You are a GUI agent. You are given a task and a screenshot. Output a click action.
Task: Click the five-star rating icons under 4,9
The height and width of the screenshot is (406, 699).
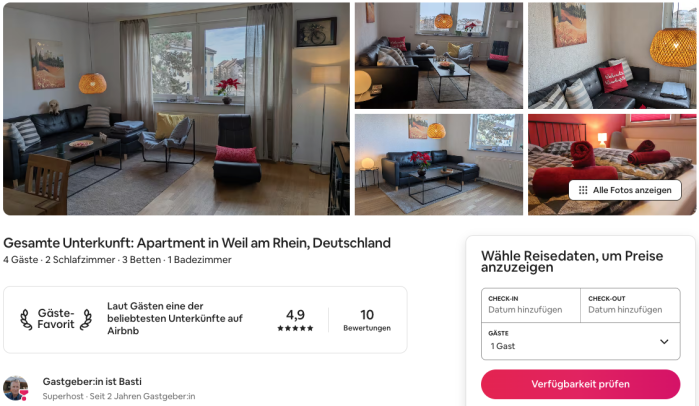(x=295, y=328)
